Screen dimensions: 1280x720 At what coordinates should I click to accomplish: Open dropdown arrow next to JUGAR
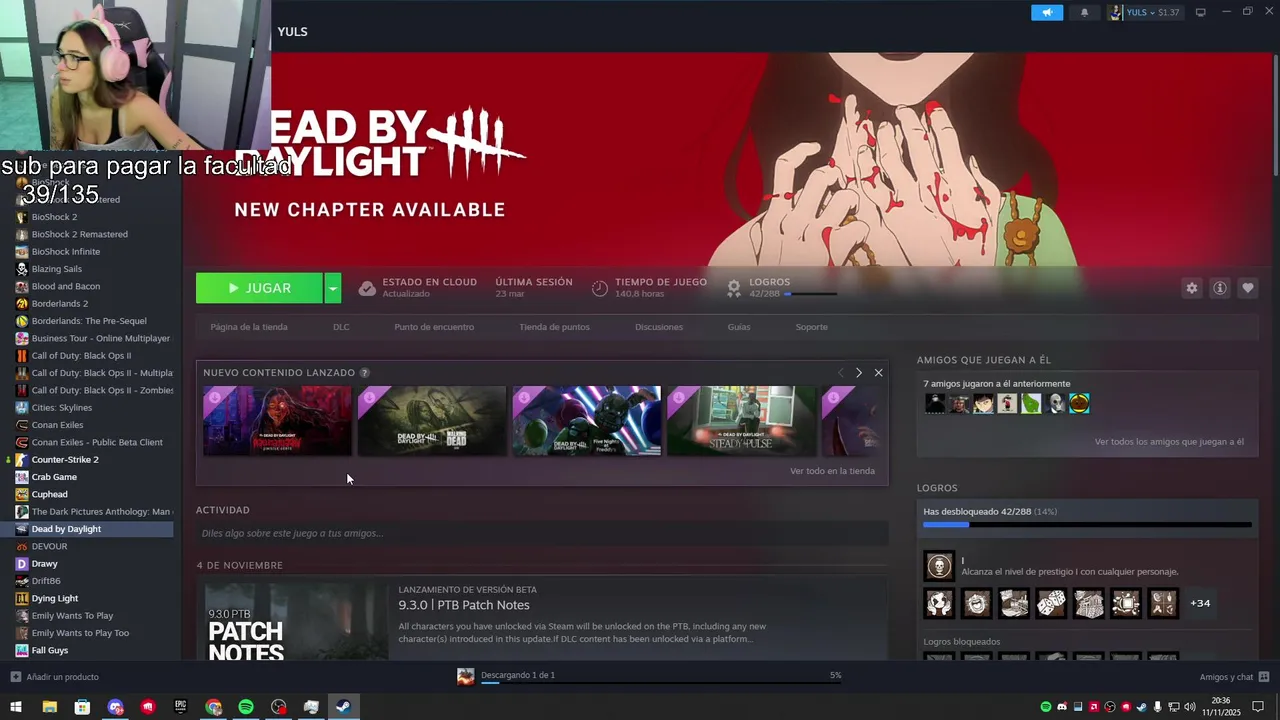[333, 288]
